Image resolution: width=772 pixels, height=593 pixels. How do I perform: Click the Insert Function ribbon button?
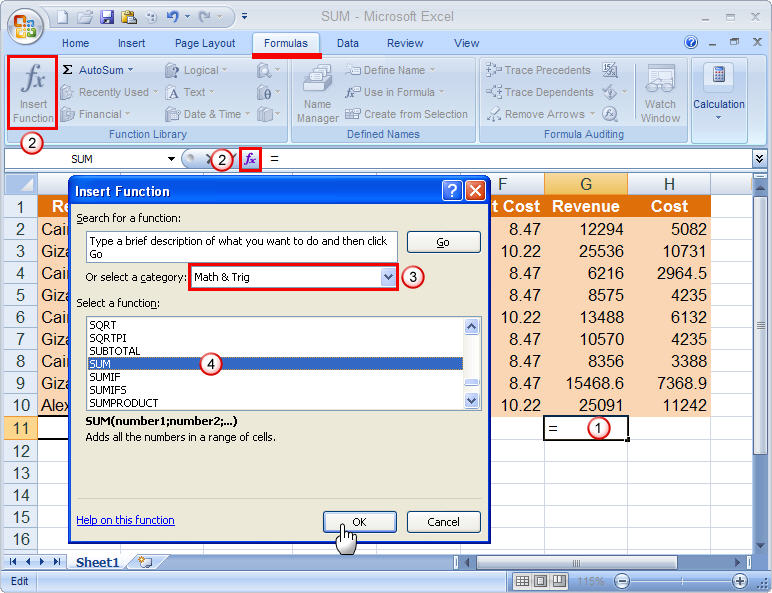point(33,93)
